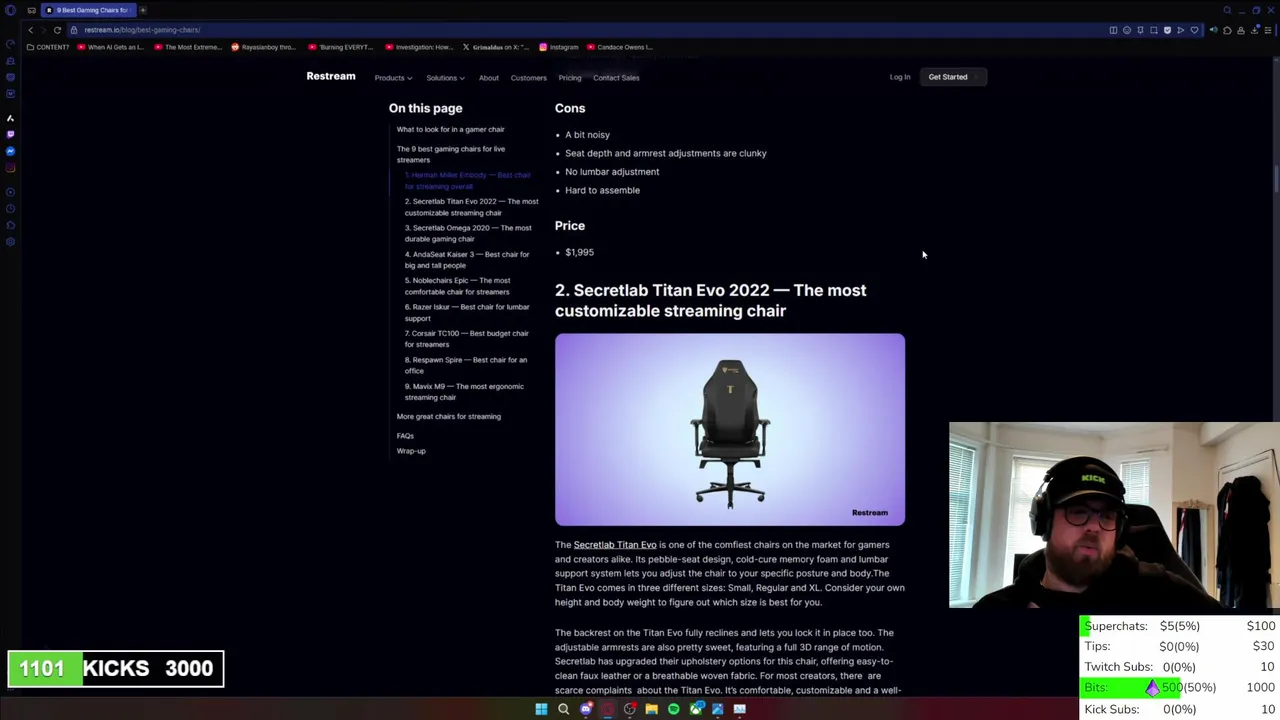
Task: Click the Opera logo menu button
Action: 10,10
